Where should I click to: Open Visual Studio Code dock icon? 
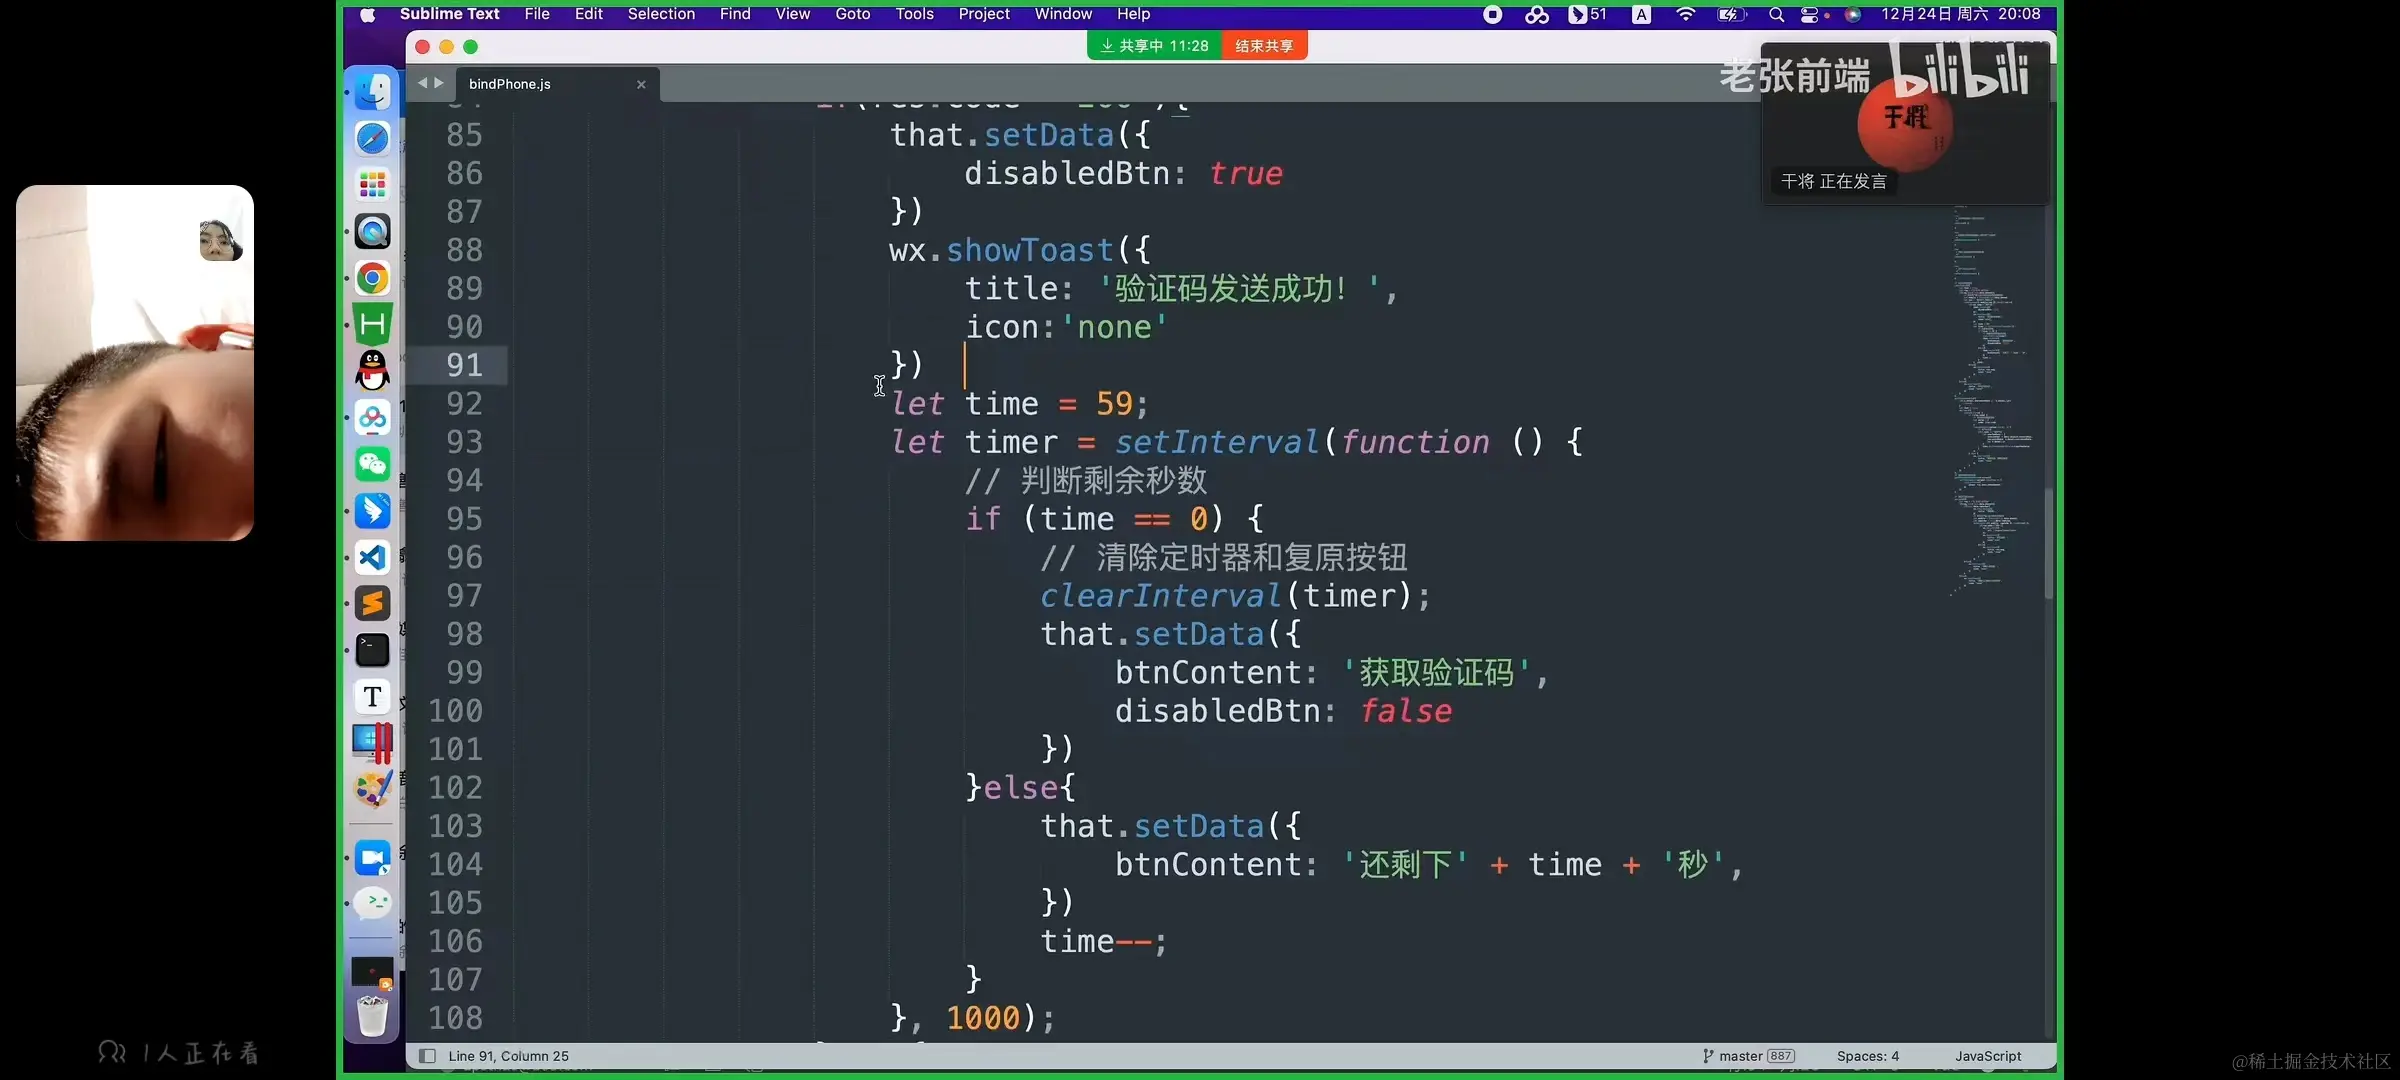(372, 557)
